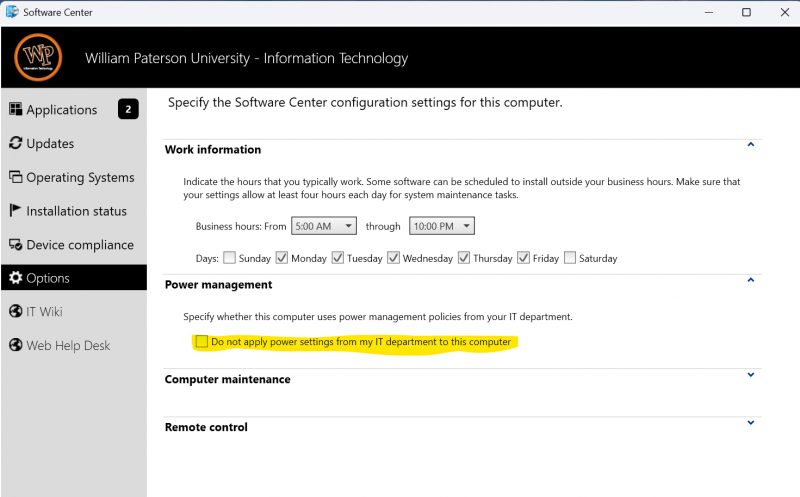
Task: Select the Applications badge showing 2
Action: 128,110
